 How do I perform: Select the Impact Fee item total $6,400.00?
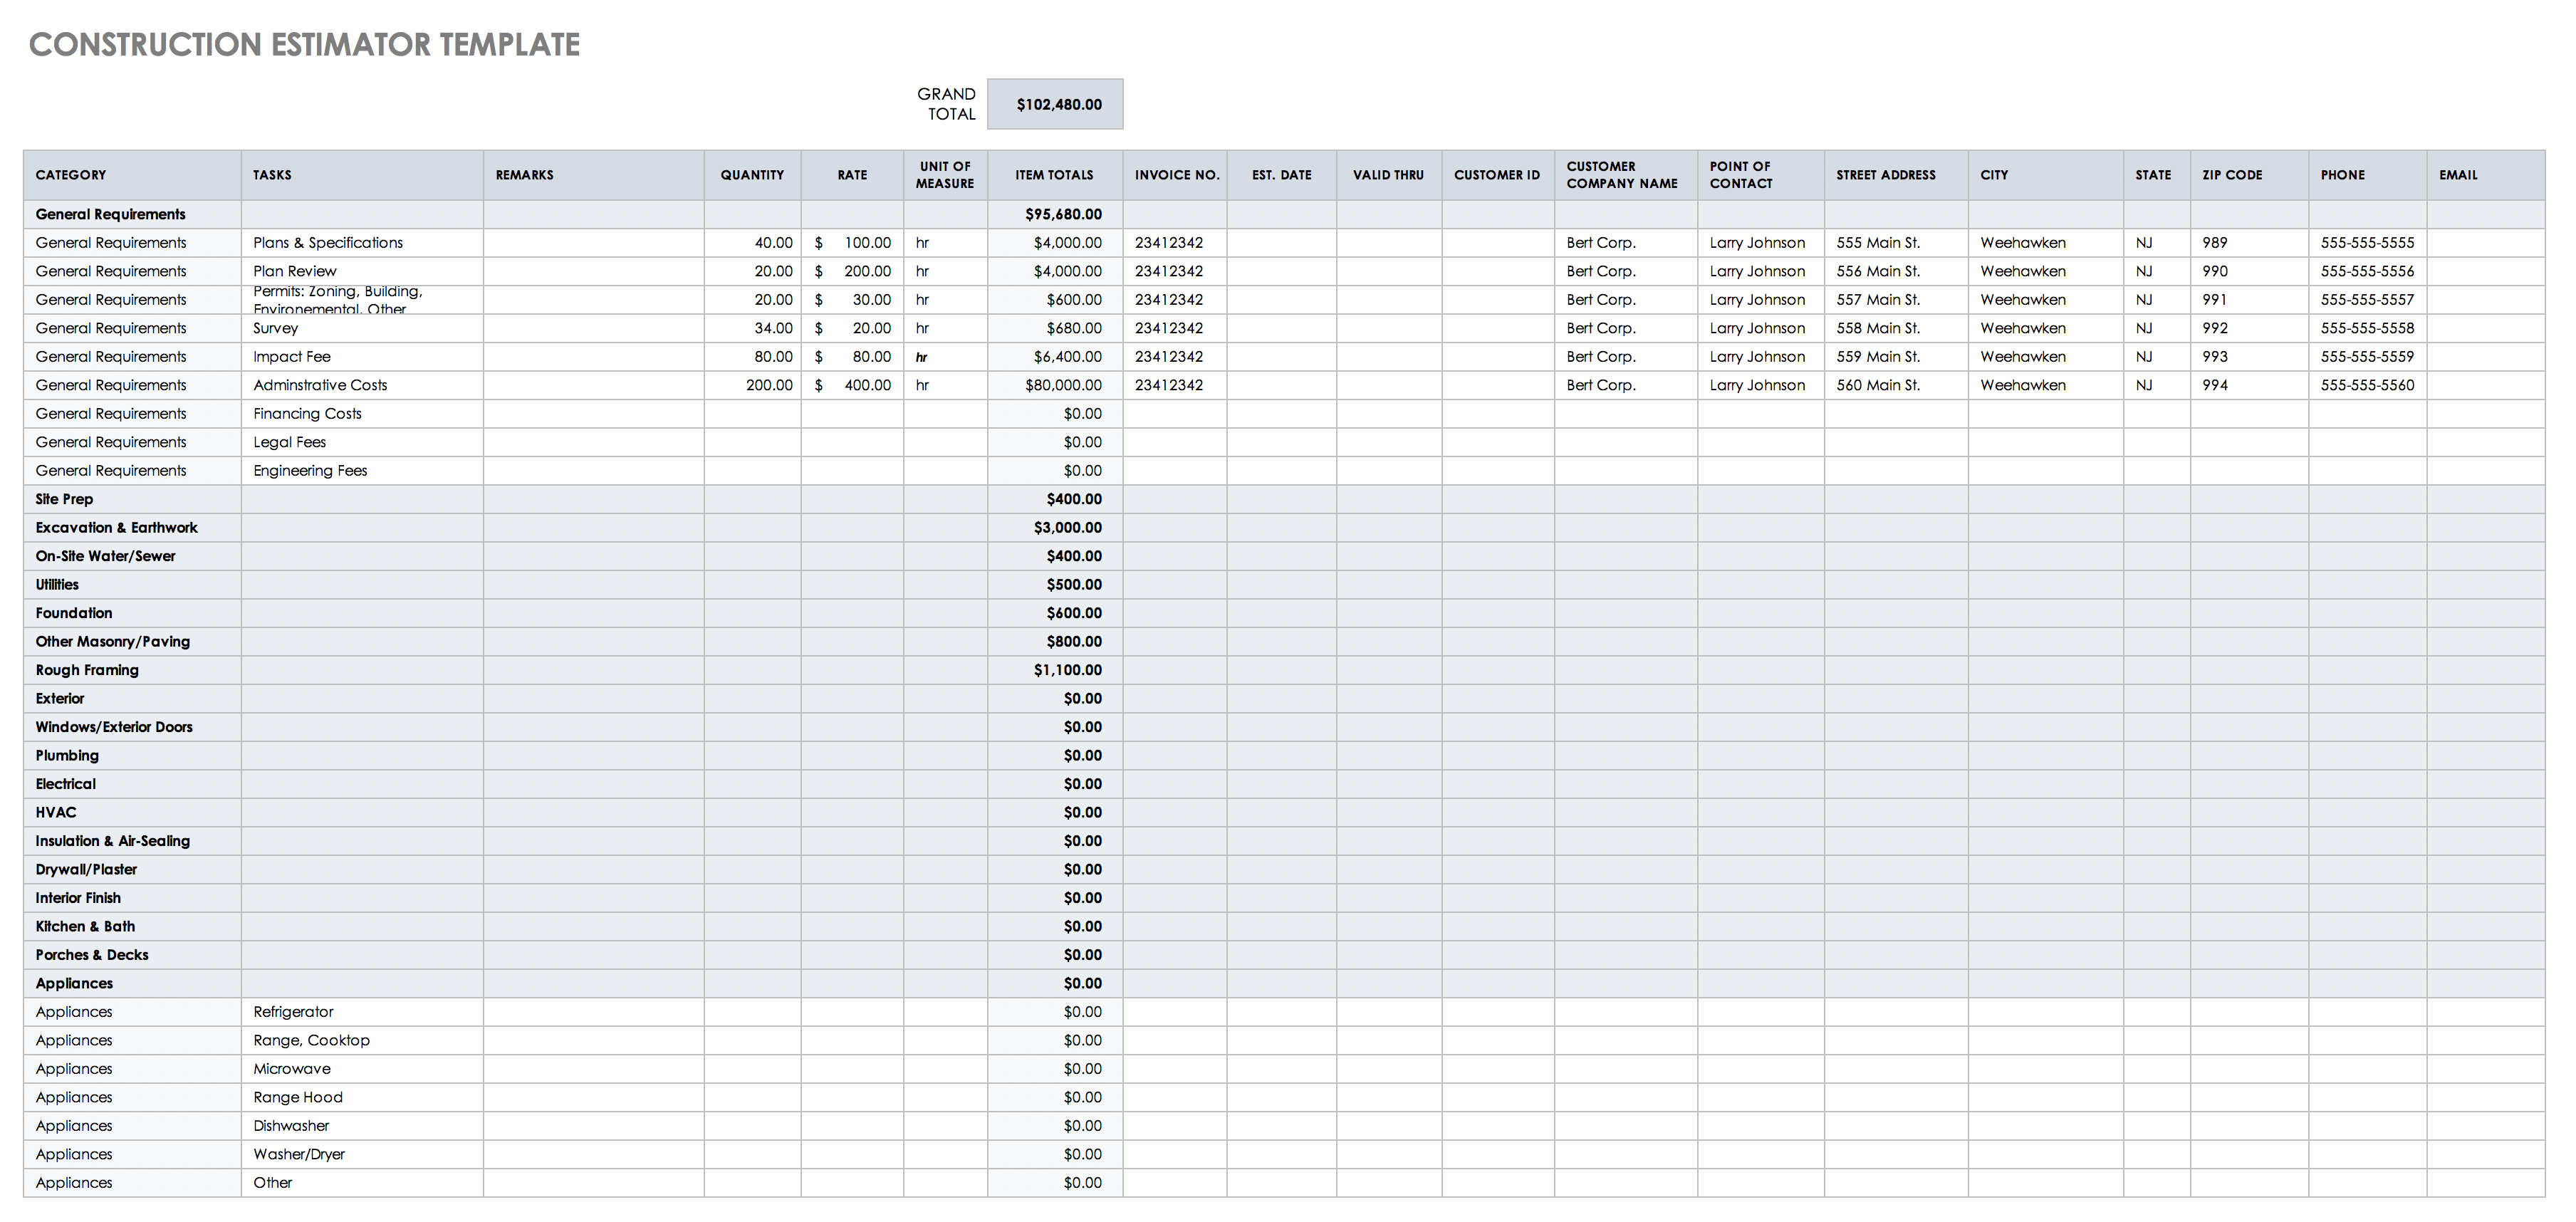1067,357
